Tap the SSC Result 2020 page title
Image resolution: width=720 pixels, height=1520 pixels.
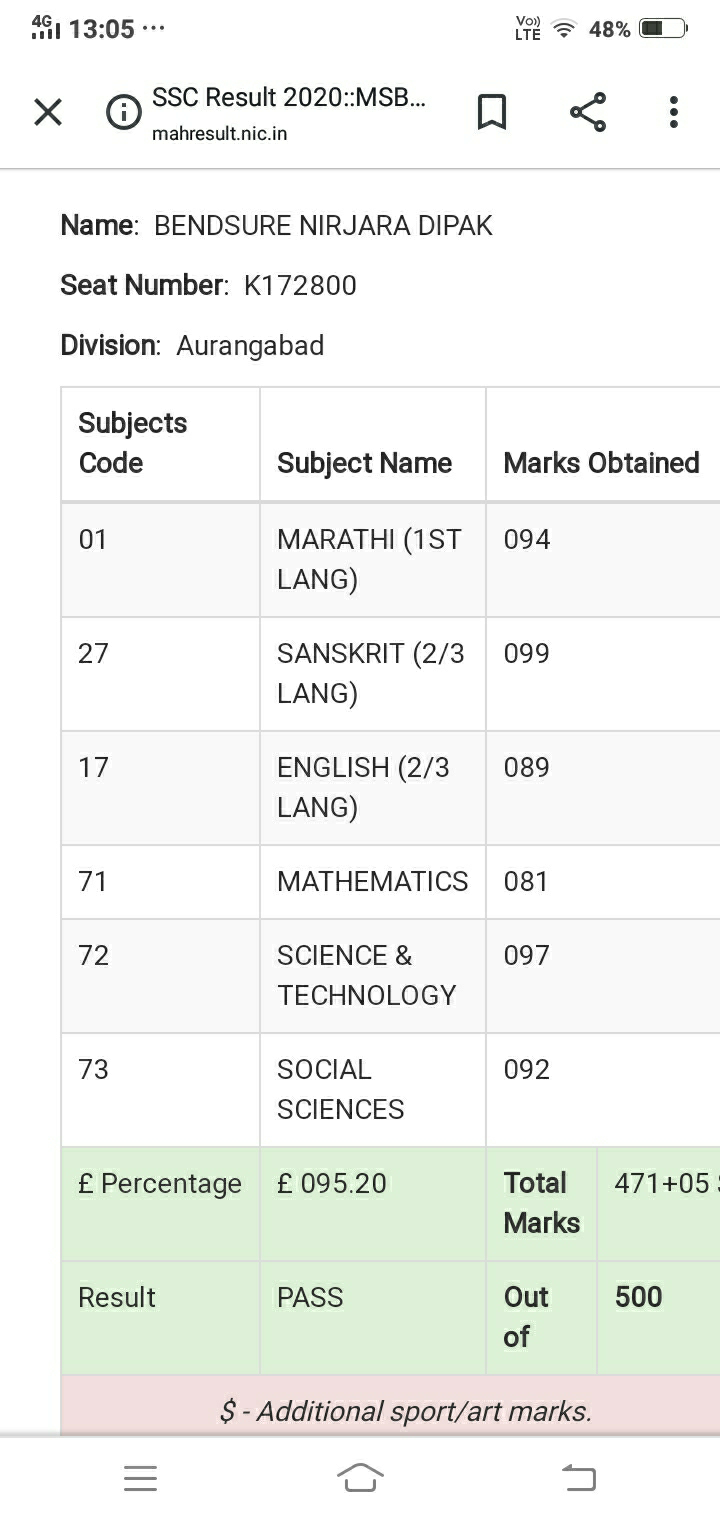tap(288, 98)
